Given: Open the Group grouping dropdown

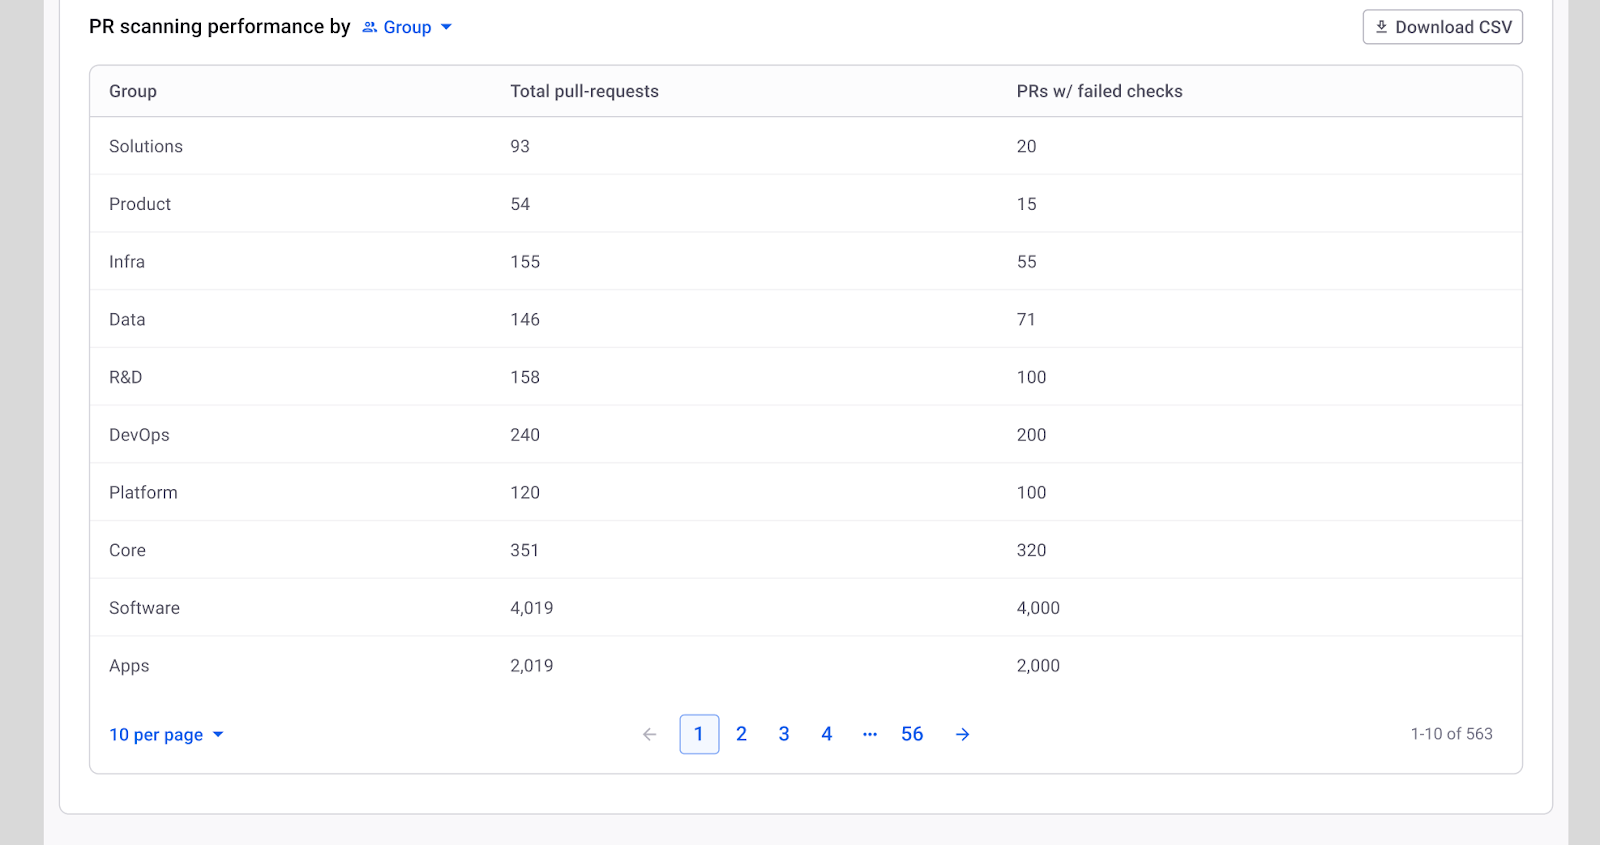Looking at the screenshot, I should click(x=407, y=27).
